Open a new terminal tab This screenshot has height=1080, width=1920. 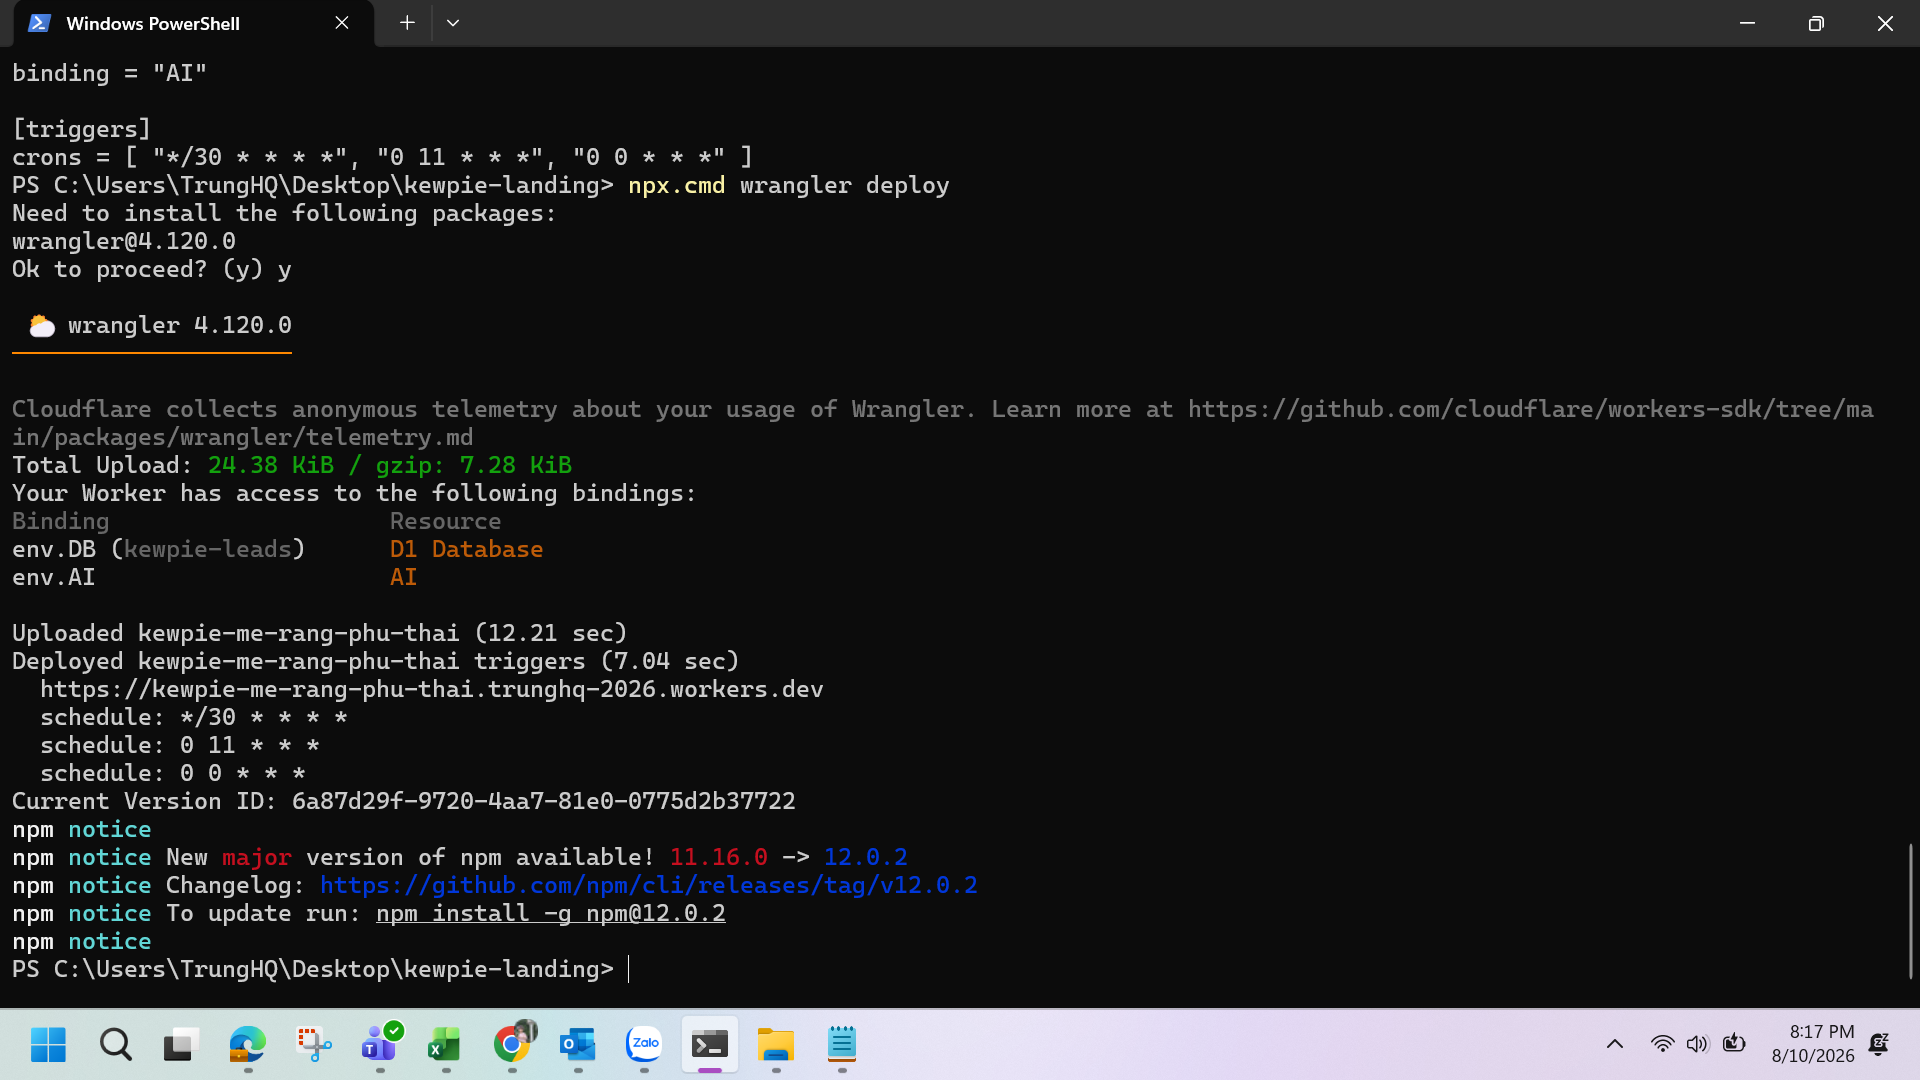(407, 23)
